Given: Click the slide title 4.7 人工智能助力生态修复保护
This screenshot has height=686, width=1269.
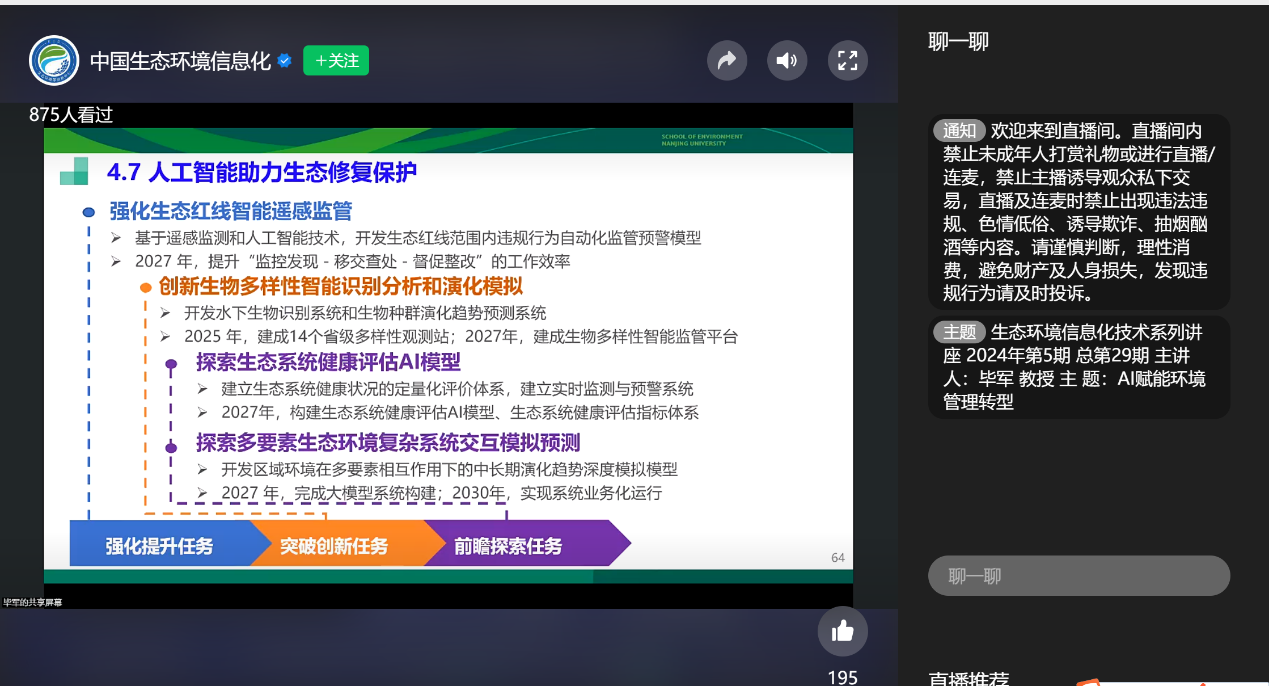Looking at the screenshot, I should pyautogui.click(x=262, y=172).
